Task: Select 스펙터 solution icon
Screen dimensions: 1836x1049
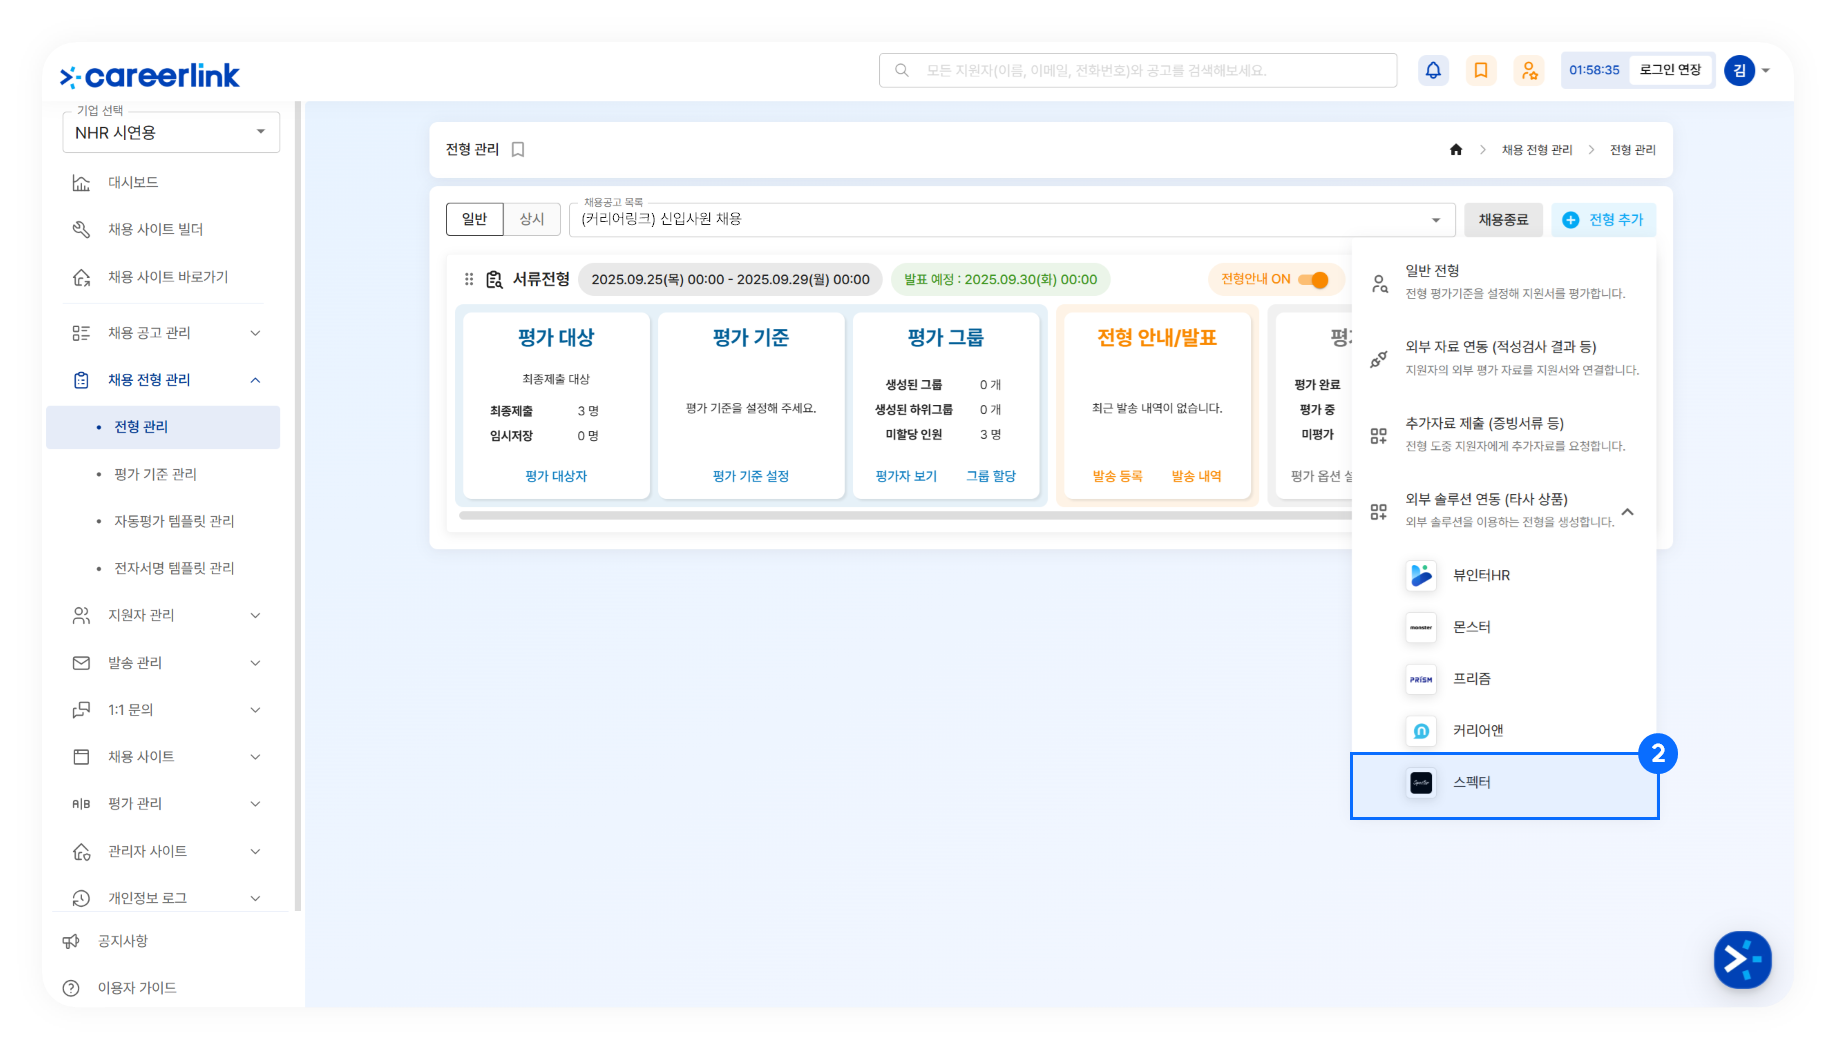Action: [x=1421, y=783]
